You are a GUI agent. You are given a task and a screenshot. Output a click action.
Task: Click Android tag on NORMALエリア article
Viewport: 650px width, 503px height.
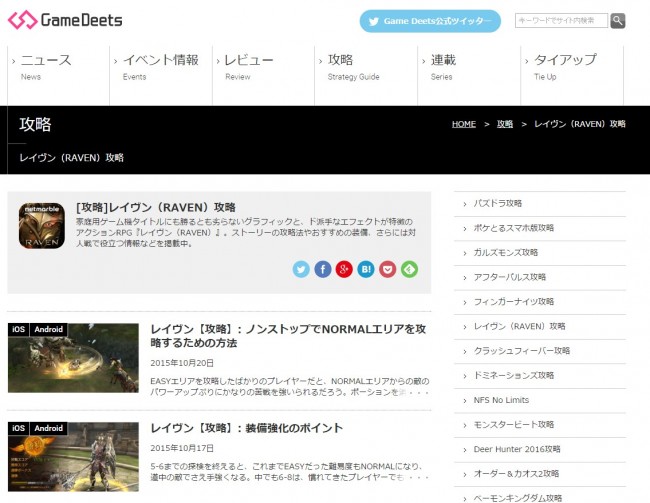point(49,329)
